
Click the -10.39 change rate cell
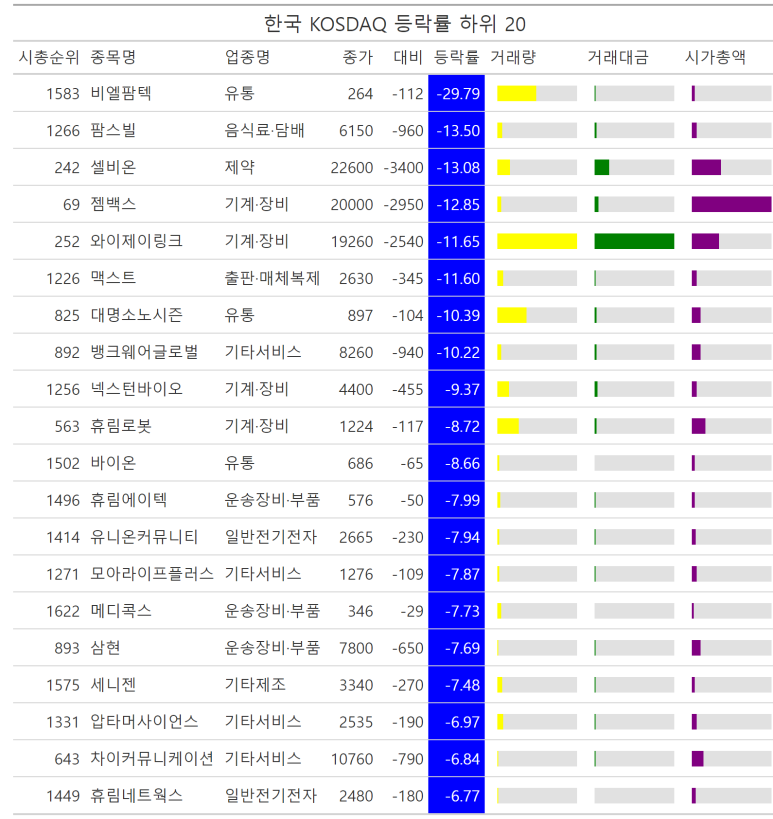pos(456,315)
